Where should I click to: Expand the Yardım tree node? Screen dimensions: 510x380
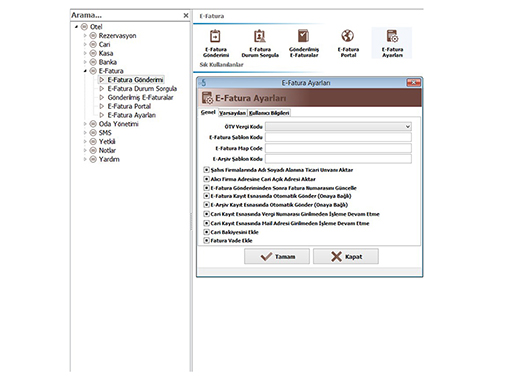(x=85, y=159)
